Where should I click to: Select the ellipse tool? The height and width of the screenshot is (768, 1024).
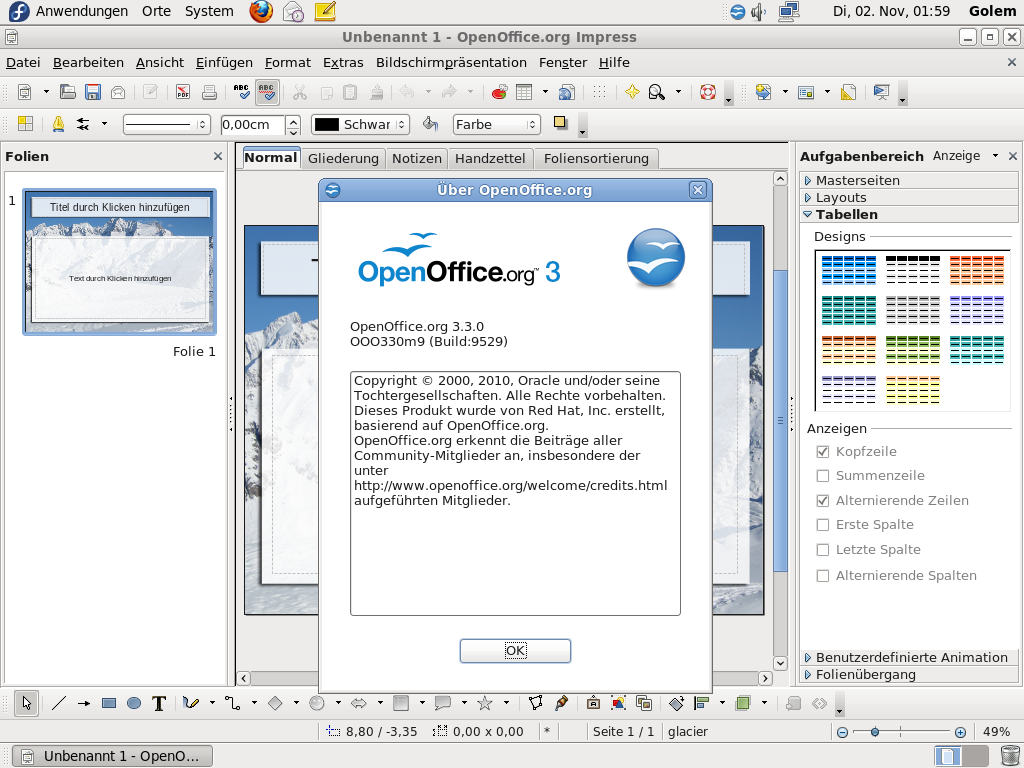click(x=134, y=703)
